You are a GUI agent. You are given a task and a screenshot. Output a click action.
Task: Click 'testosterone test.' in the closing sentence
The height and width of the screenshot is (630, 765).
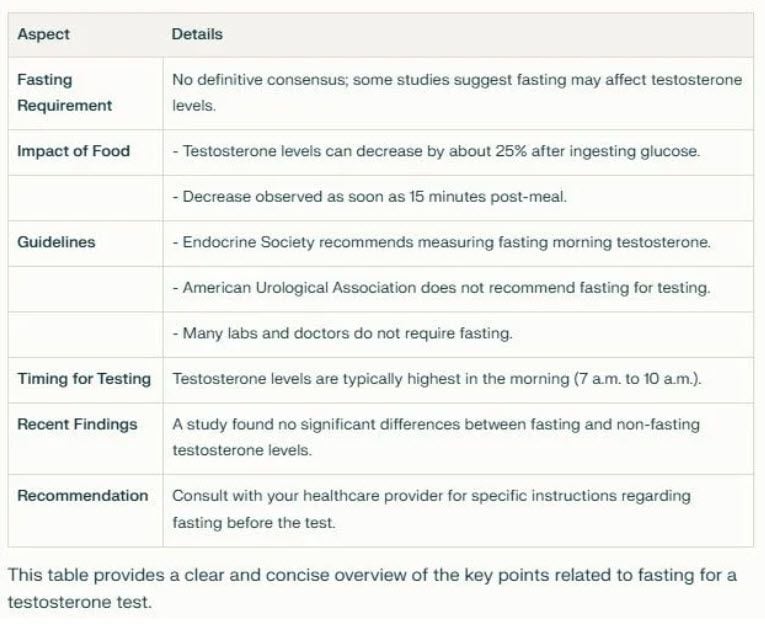point(80,602)
